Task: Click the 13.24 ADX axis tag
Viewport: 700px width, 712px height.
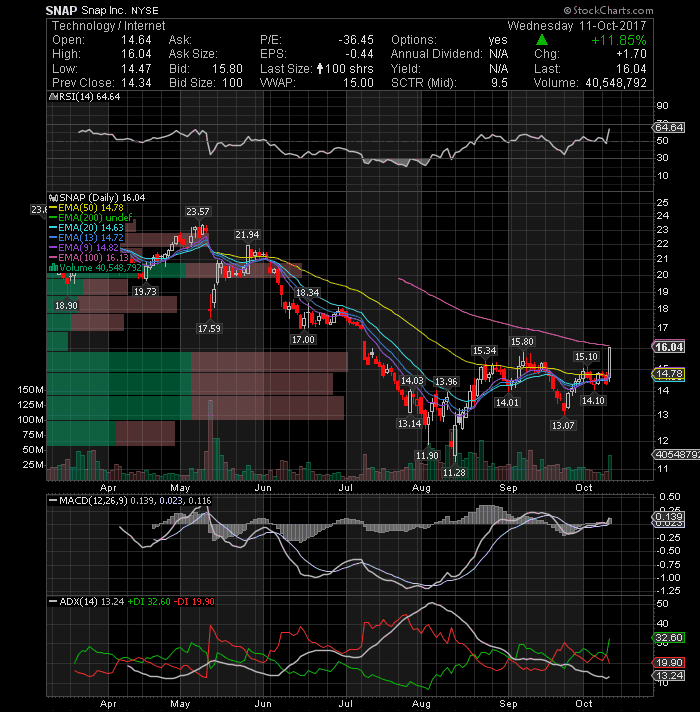Action: click(x=668, y=676)
